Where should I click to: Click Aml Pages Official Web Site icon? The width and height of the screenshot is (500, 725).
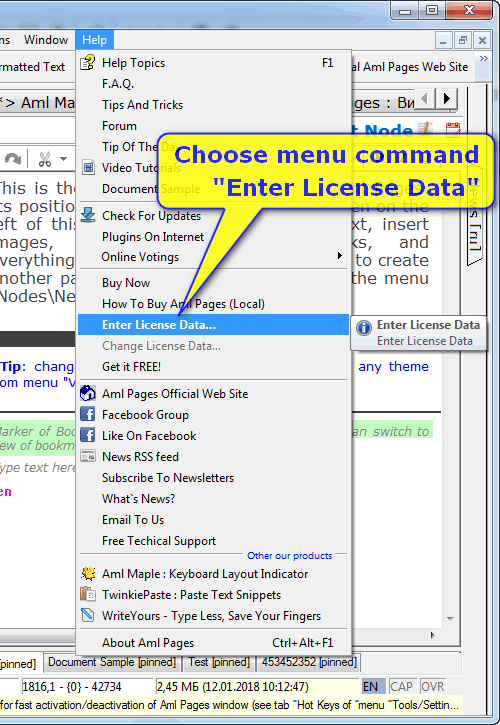tap(88, 393)
